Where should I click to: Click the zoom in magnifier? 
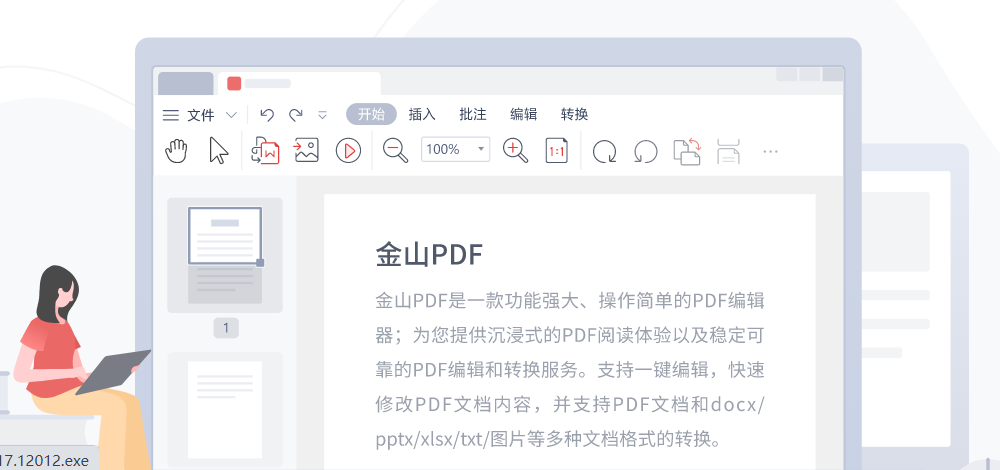click(x=515, y=151)
